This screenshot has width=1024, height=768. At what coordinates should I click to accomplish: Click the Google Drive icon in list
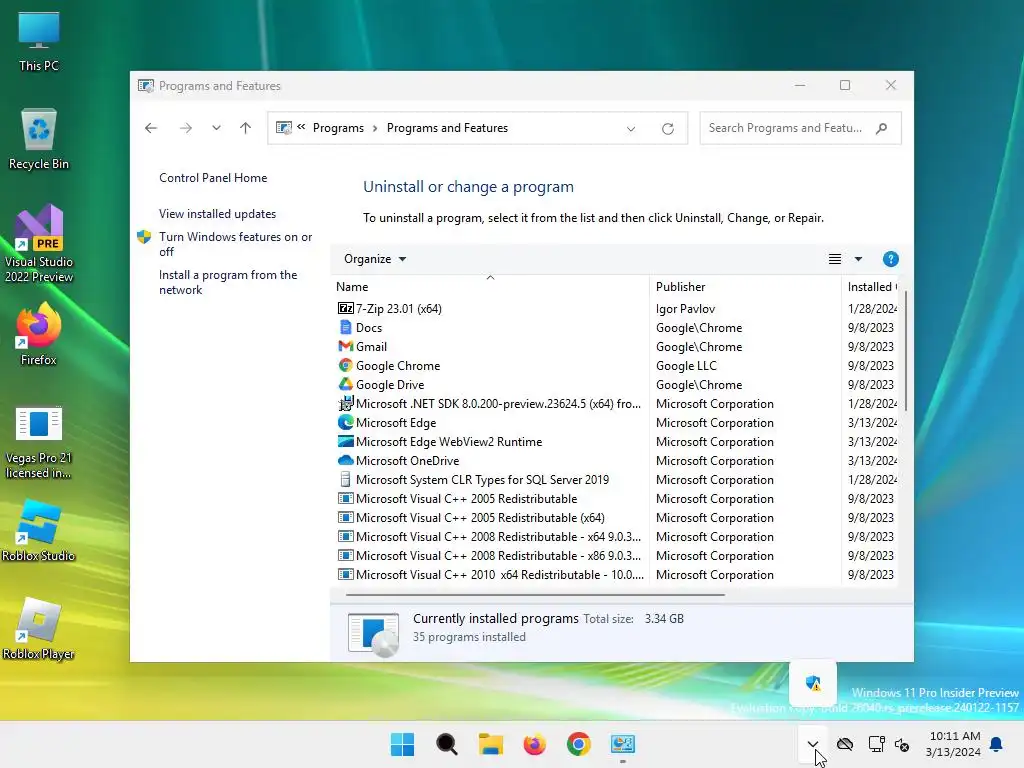[345, 384]
